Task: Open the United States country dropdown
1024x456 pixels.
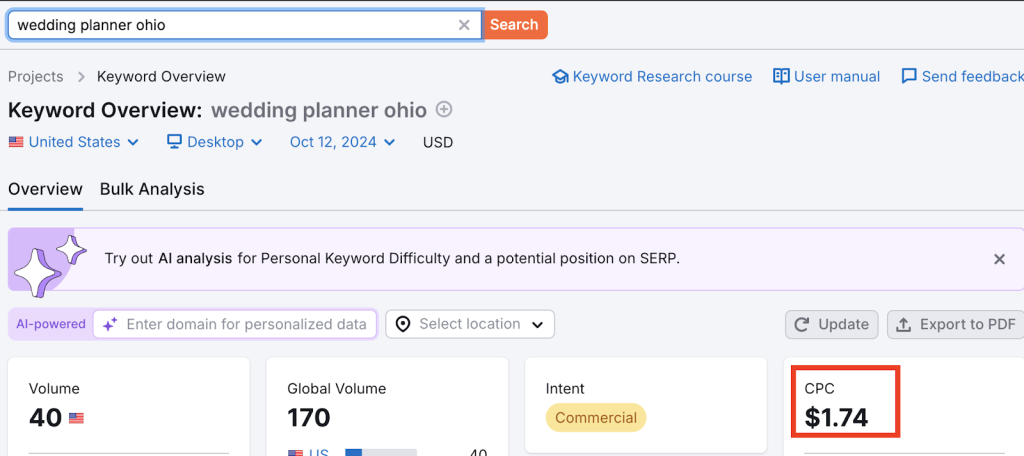Action: coord(74,142)
